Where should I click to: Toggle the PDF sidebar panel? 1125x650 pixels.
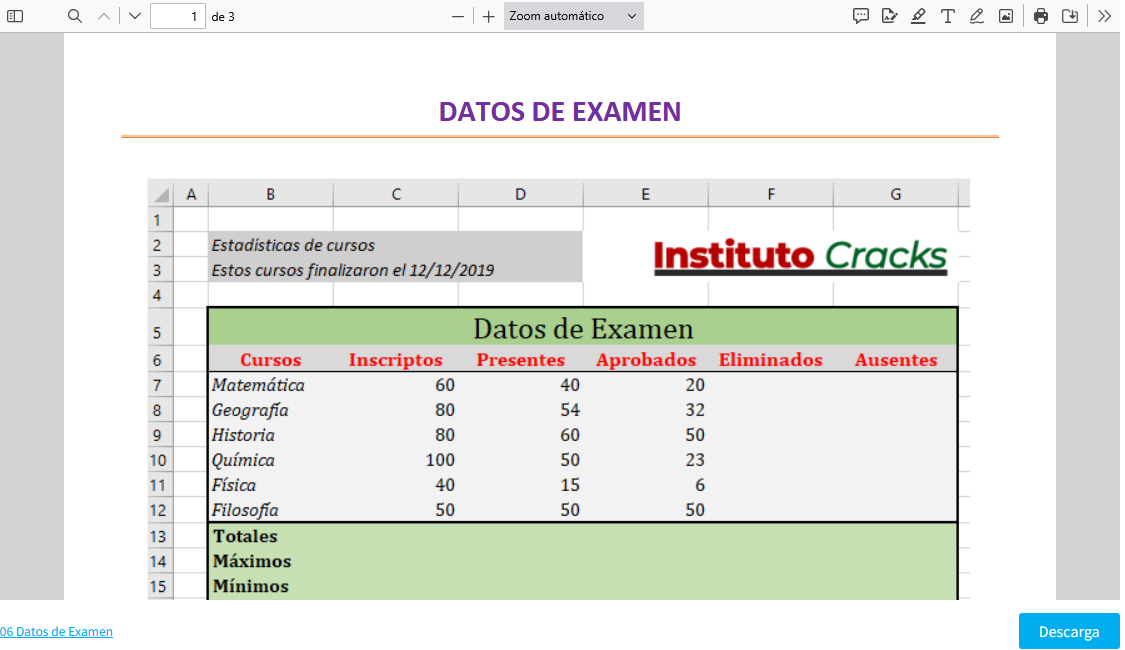click(x=15, y=16)
